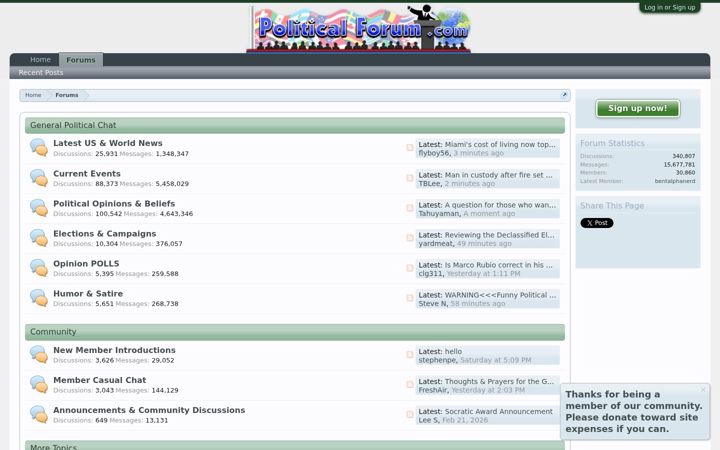Screen dimensions: 720x450
Task: View user profile clg311
Action: (431, 274)
